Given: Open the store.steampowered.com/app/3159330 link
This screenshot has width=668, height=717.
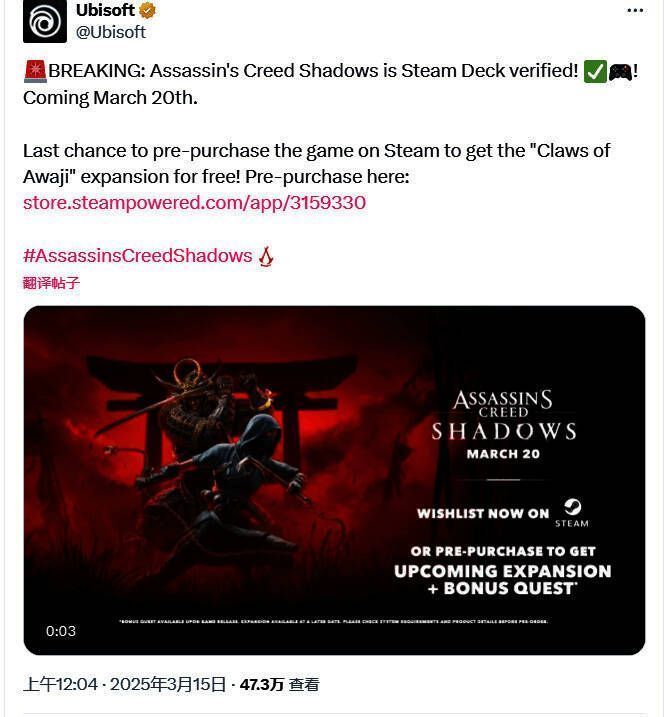Looking at the screenshot, I should coord(194,203).
